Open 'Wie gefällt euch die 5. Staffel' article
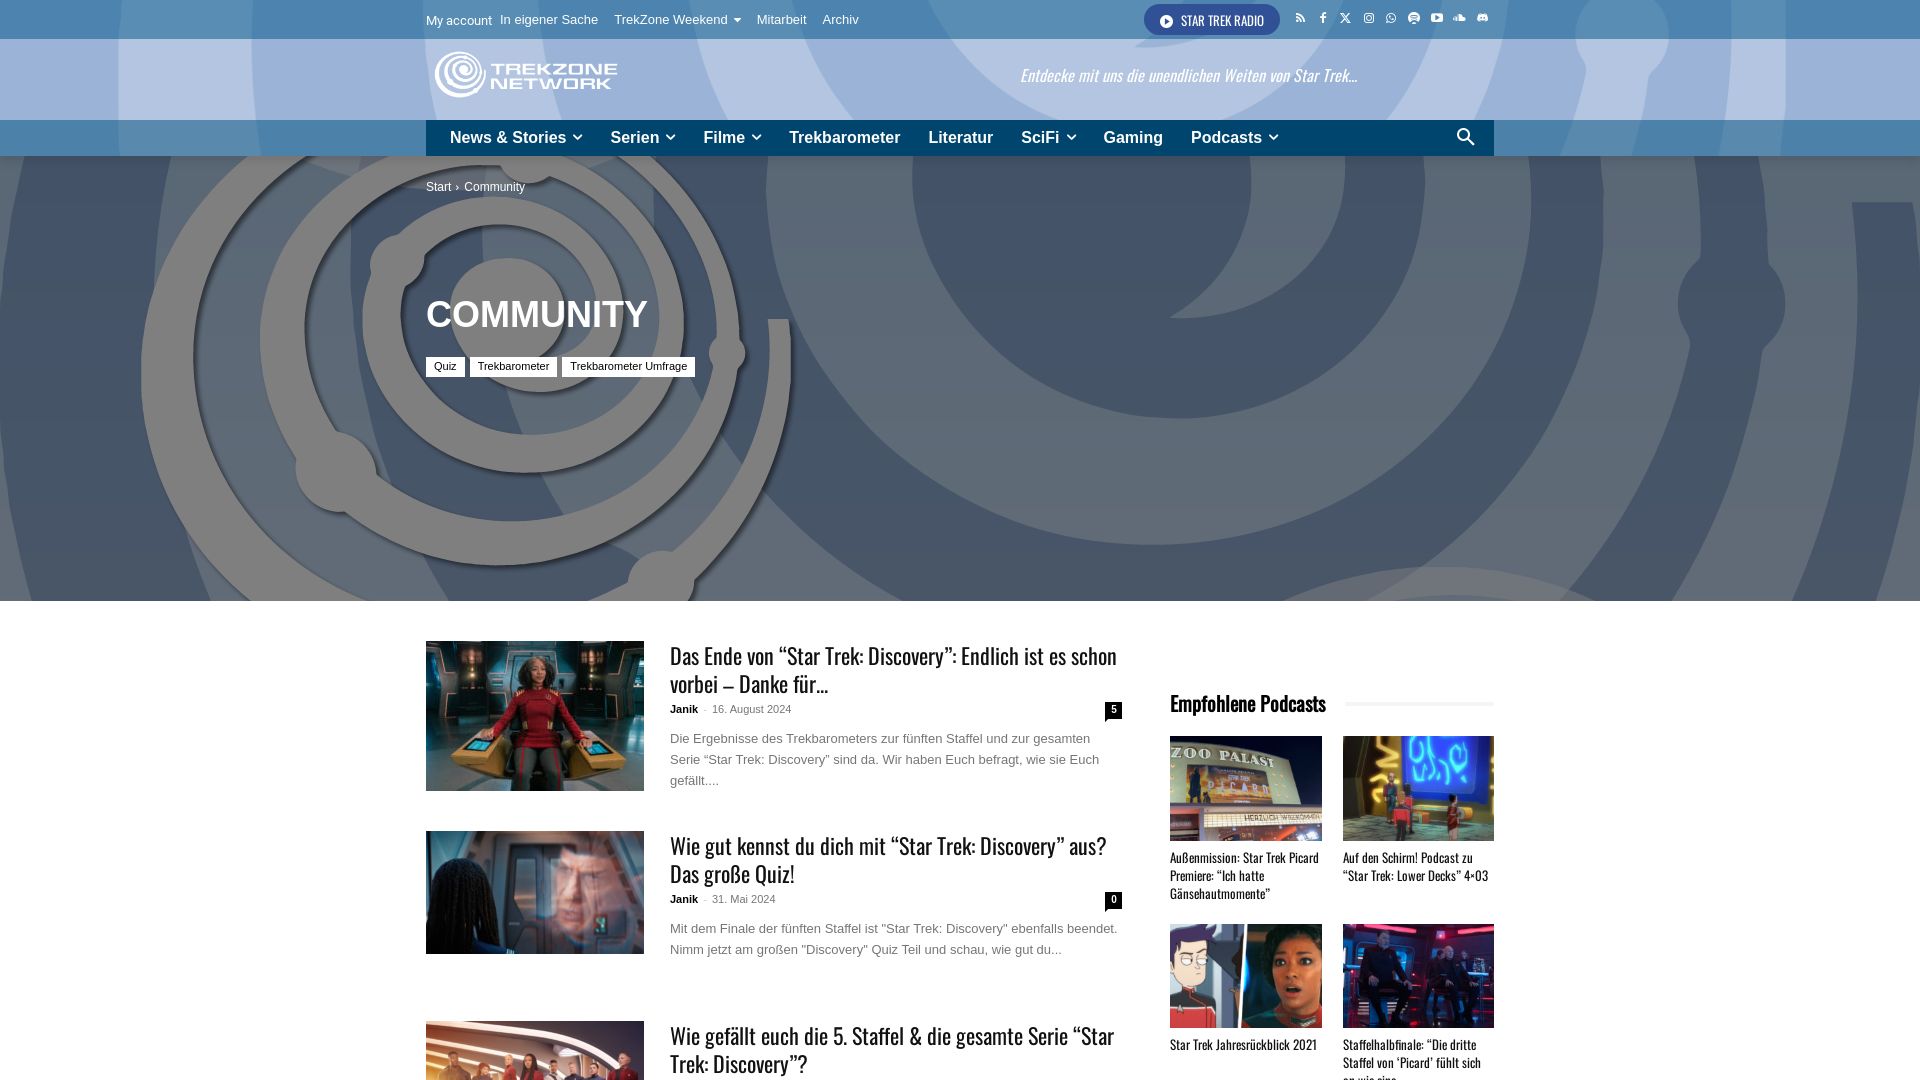 point(892,1050)
